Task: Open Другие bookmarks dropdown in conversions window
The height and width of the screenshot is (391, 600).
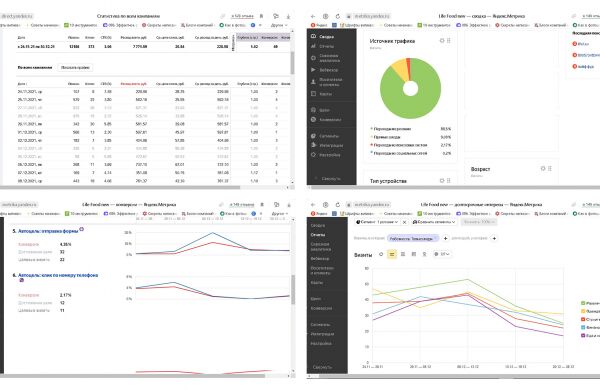Action: pos(280,213)
